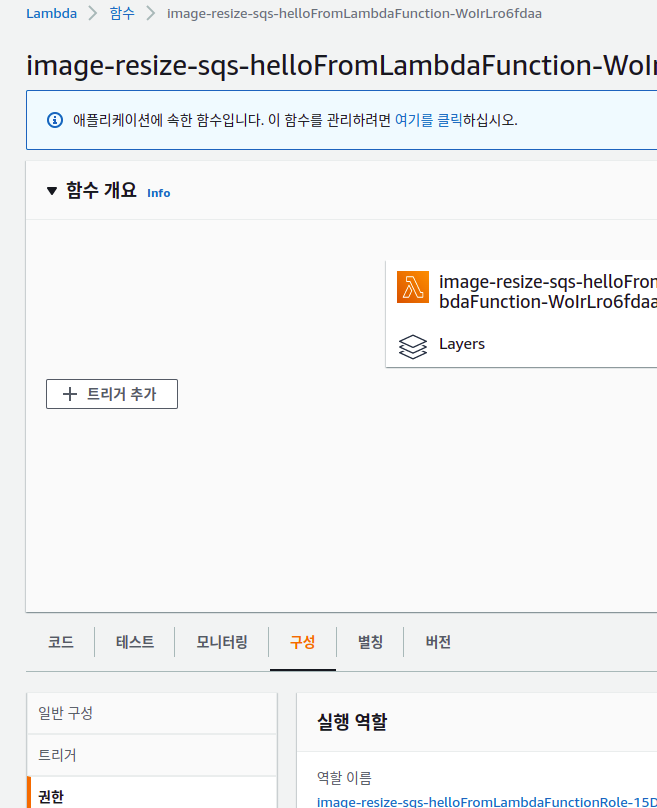Collapse the 함수 개요 section triangle
Image resolution: width=657 pixels, height=808 pixels.
pos(52,191)
